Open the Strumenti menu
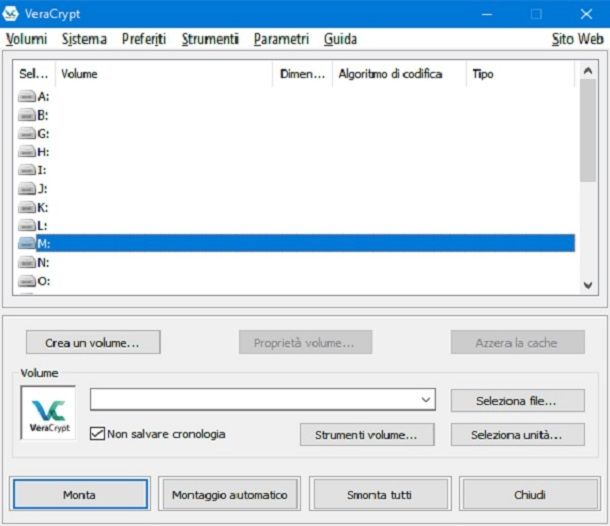Screen dimensions: 610x526 [x=210, y=39]
